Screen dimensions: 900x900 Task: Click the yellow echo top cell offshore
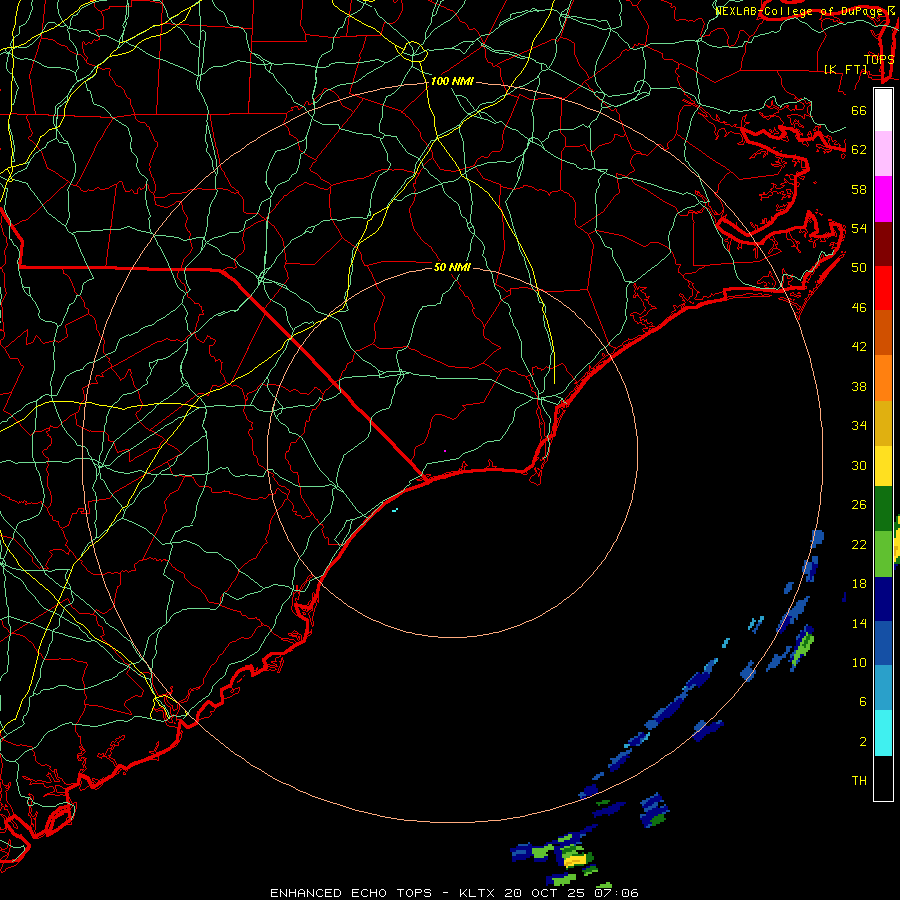(575, 860)
